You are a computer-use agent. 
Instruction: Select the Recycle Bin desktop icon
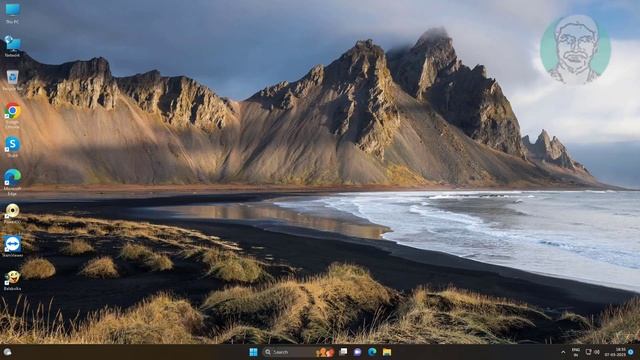pos(12,80)
